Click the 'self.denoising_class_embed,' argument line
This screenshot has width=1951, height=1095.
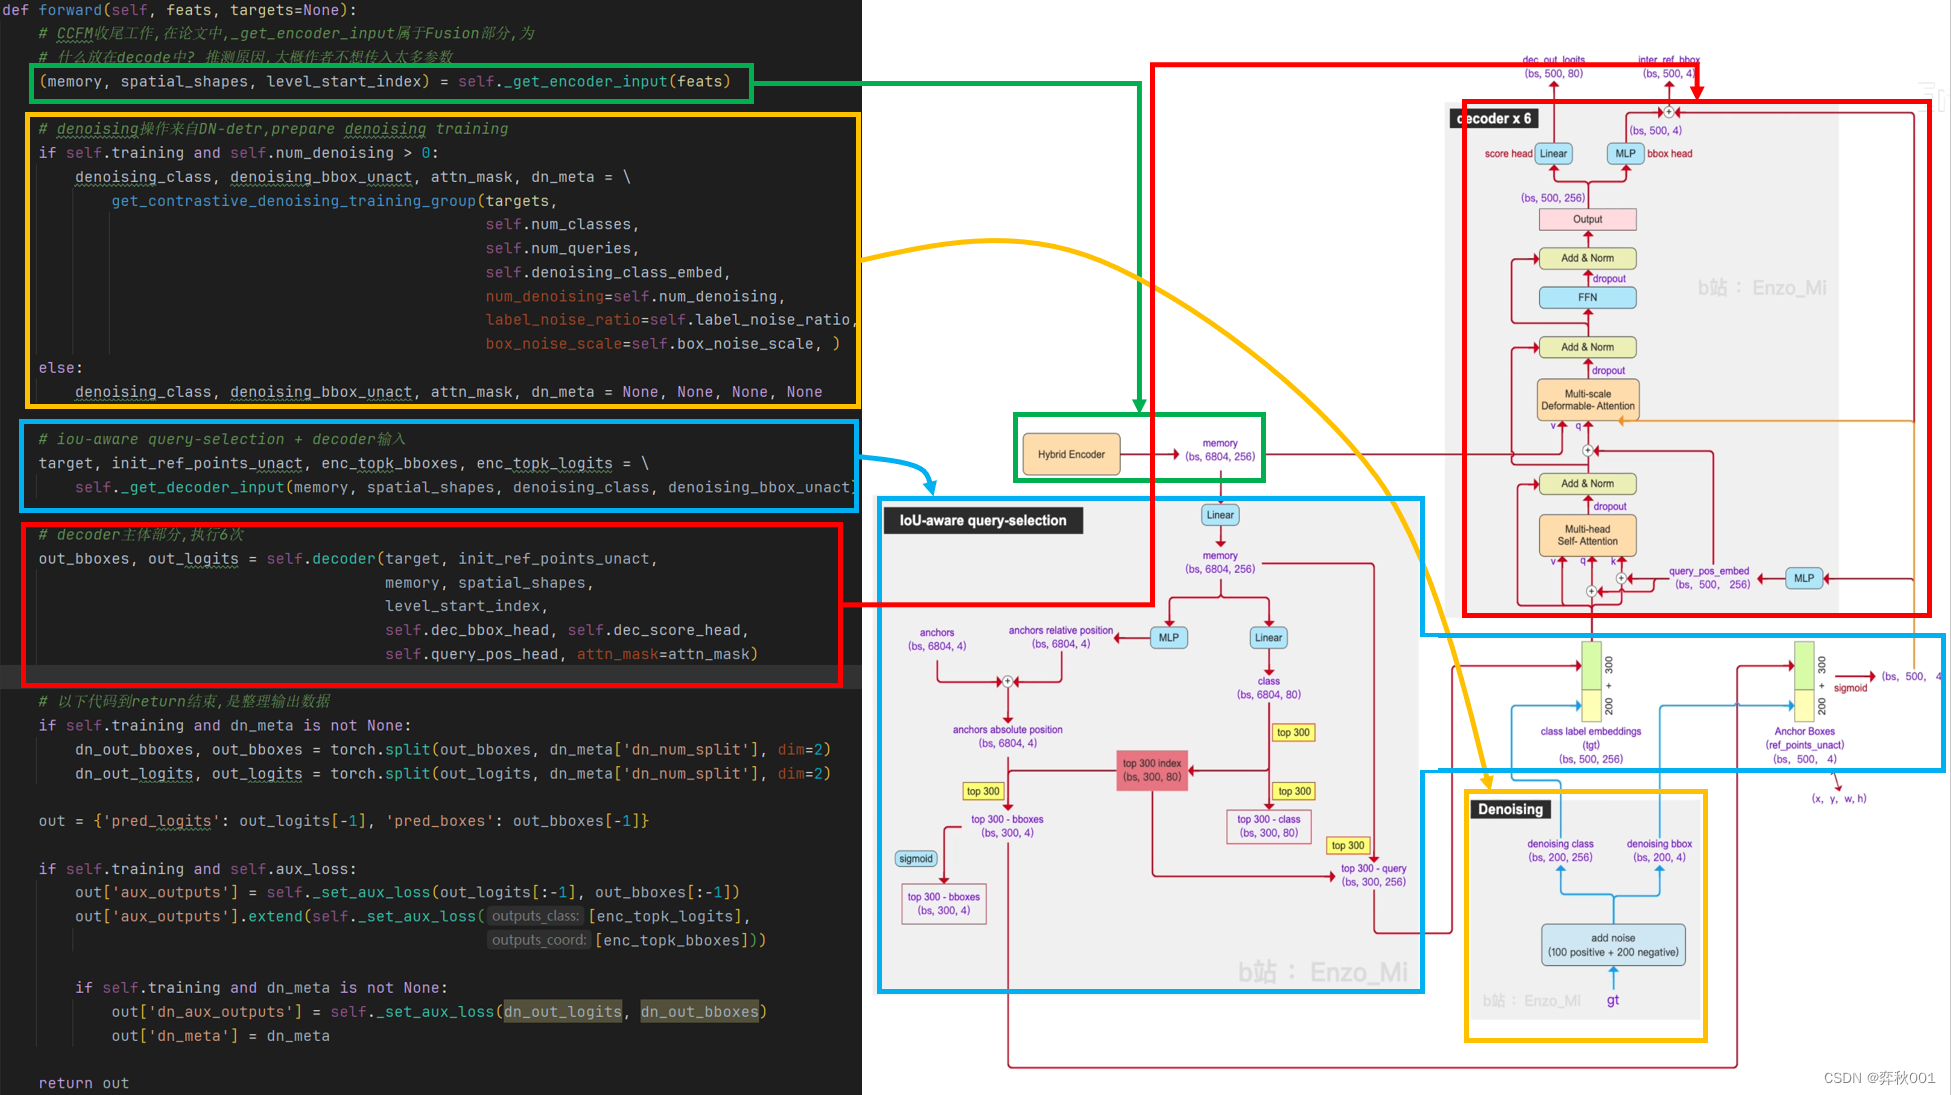[608, 273]
